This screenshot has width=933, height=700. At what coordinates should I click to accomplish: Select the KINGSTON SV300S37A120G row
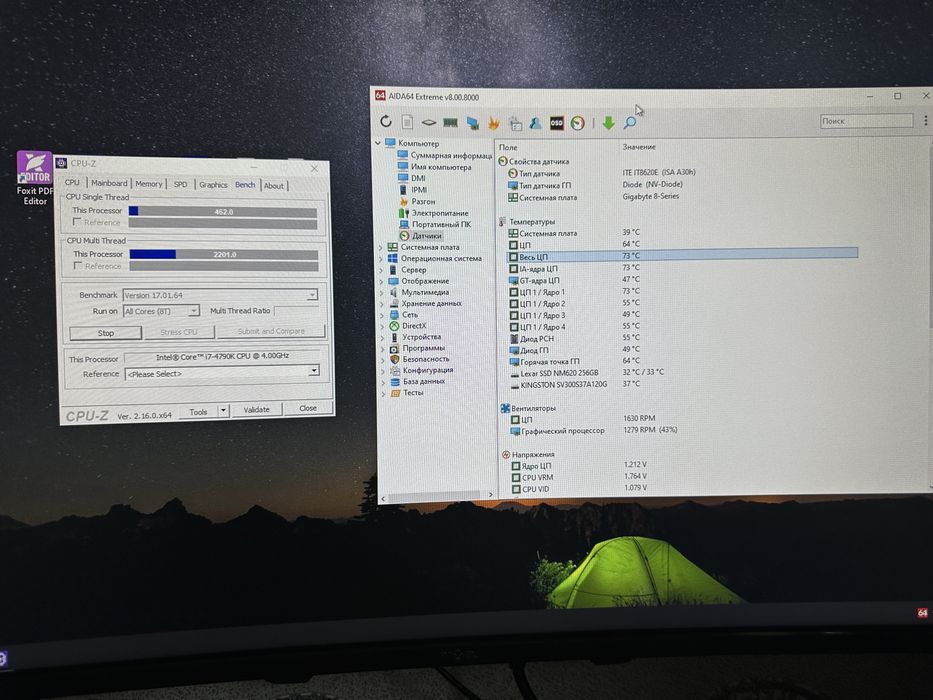682,385
